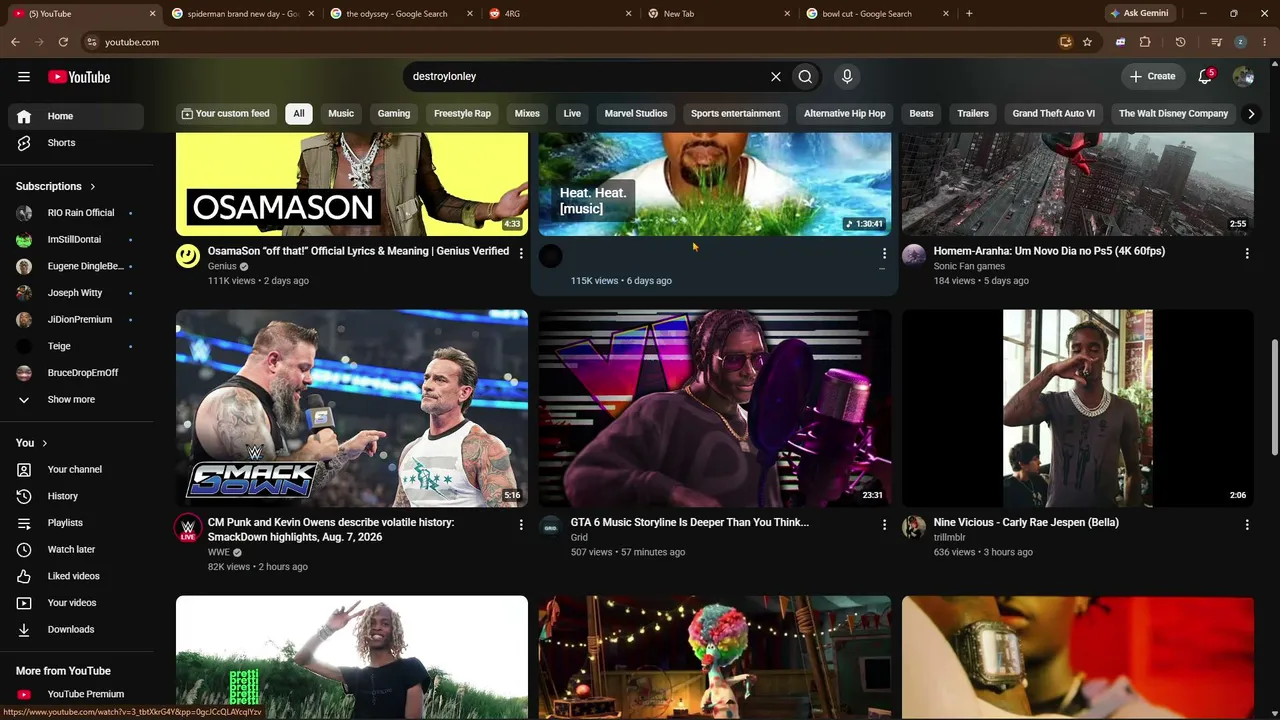The image size is (1280, 720).
Task: Play CM Punk SmackDown thumbnail
Action: coord(352,408)
